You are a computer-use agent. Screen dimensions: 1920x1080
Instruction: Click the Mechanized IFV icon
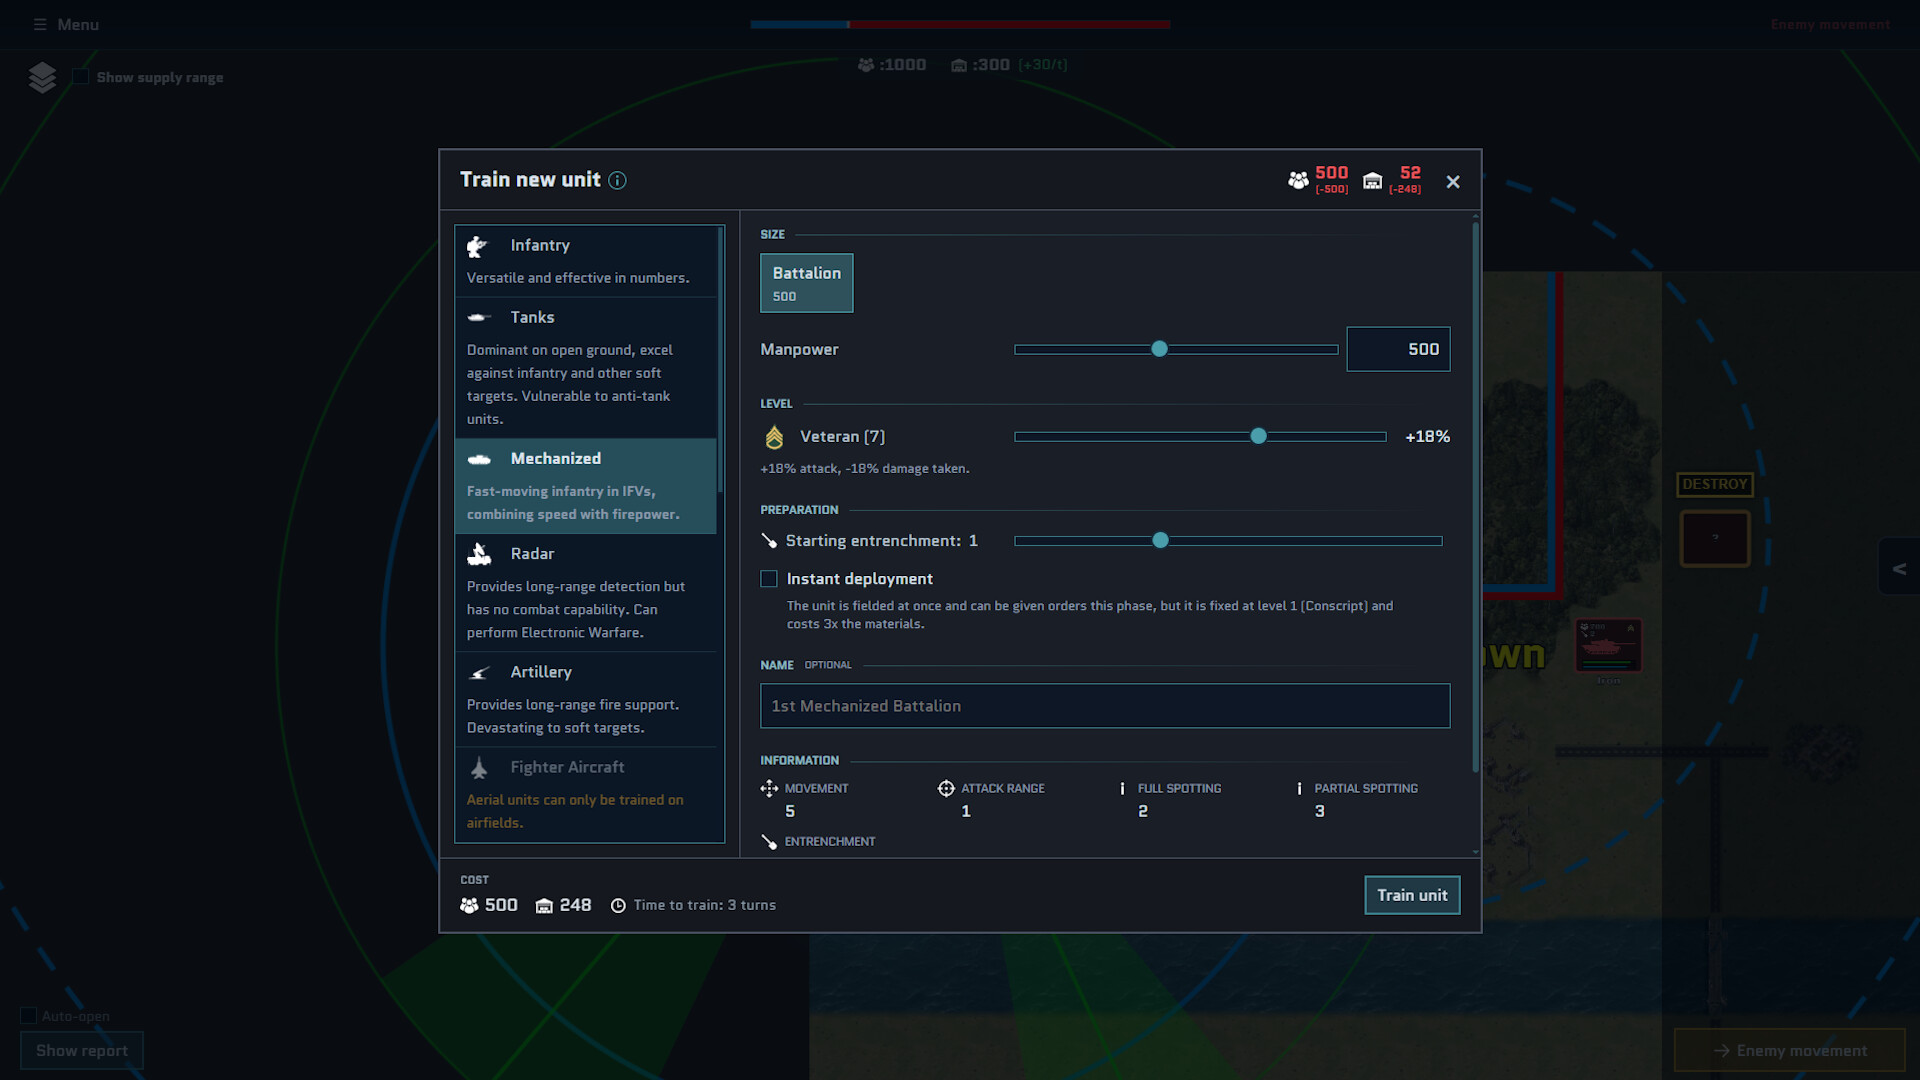pyautogui.click(x=479, y=459)
